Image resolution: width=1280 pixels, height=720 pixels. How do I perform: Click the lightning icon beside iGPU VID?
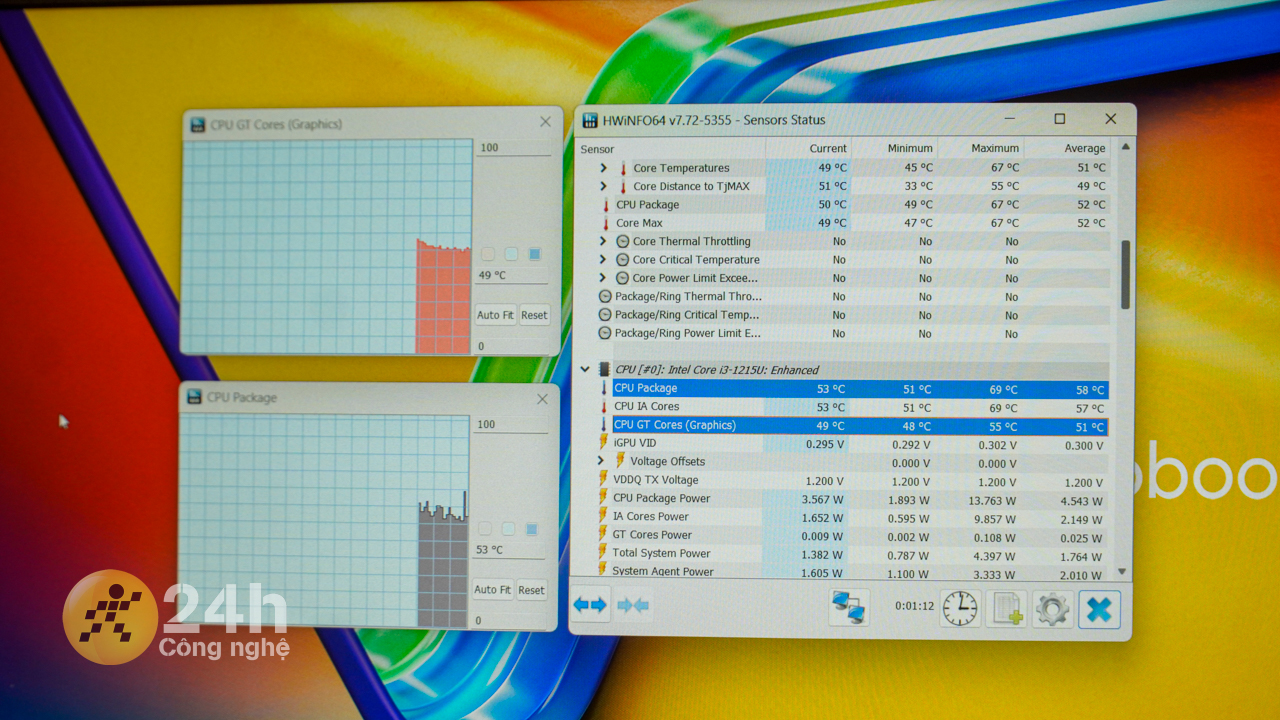click(x=603, y=443)
